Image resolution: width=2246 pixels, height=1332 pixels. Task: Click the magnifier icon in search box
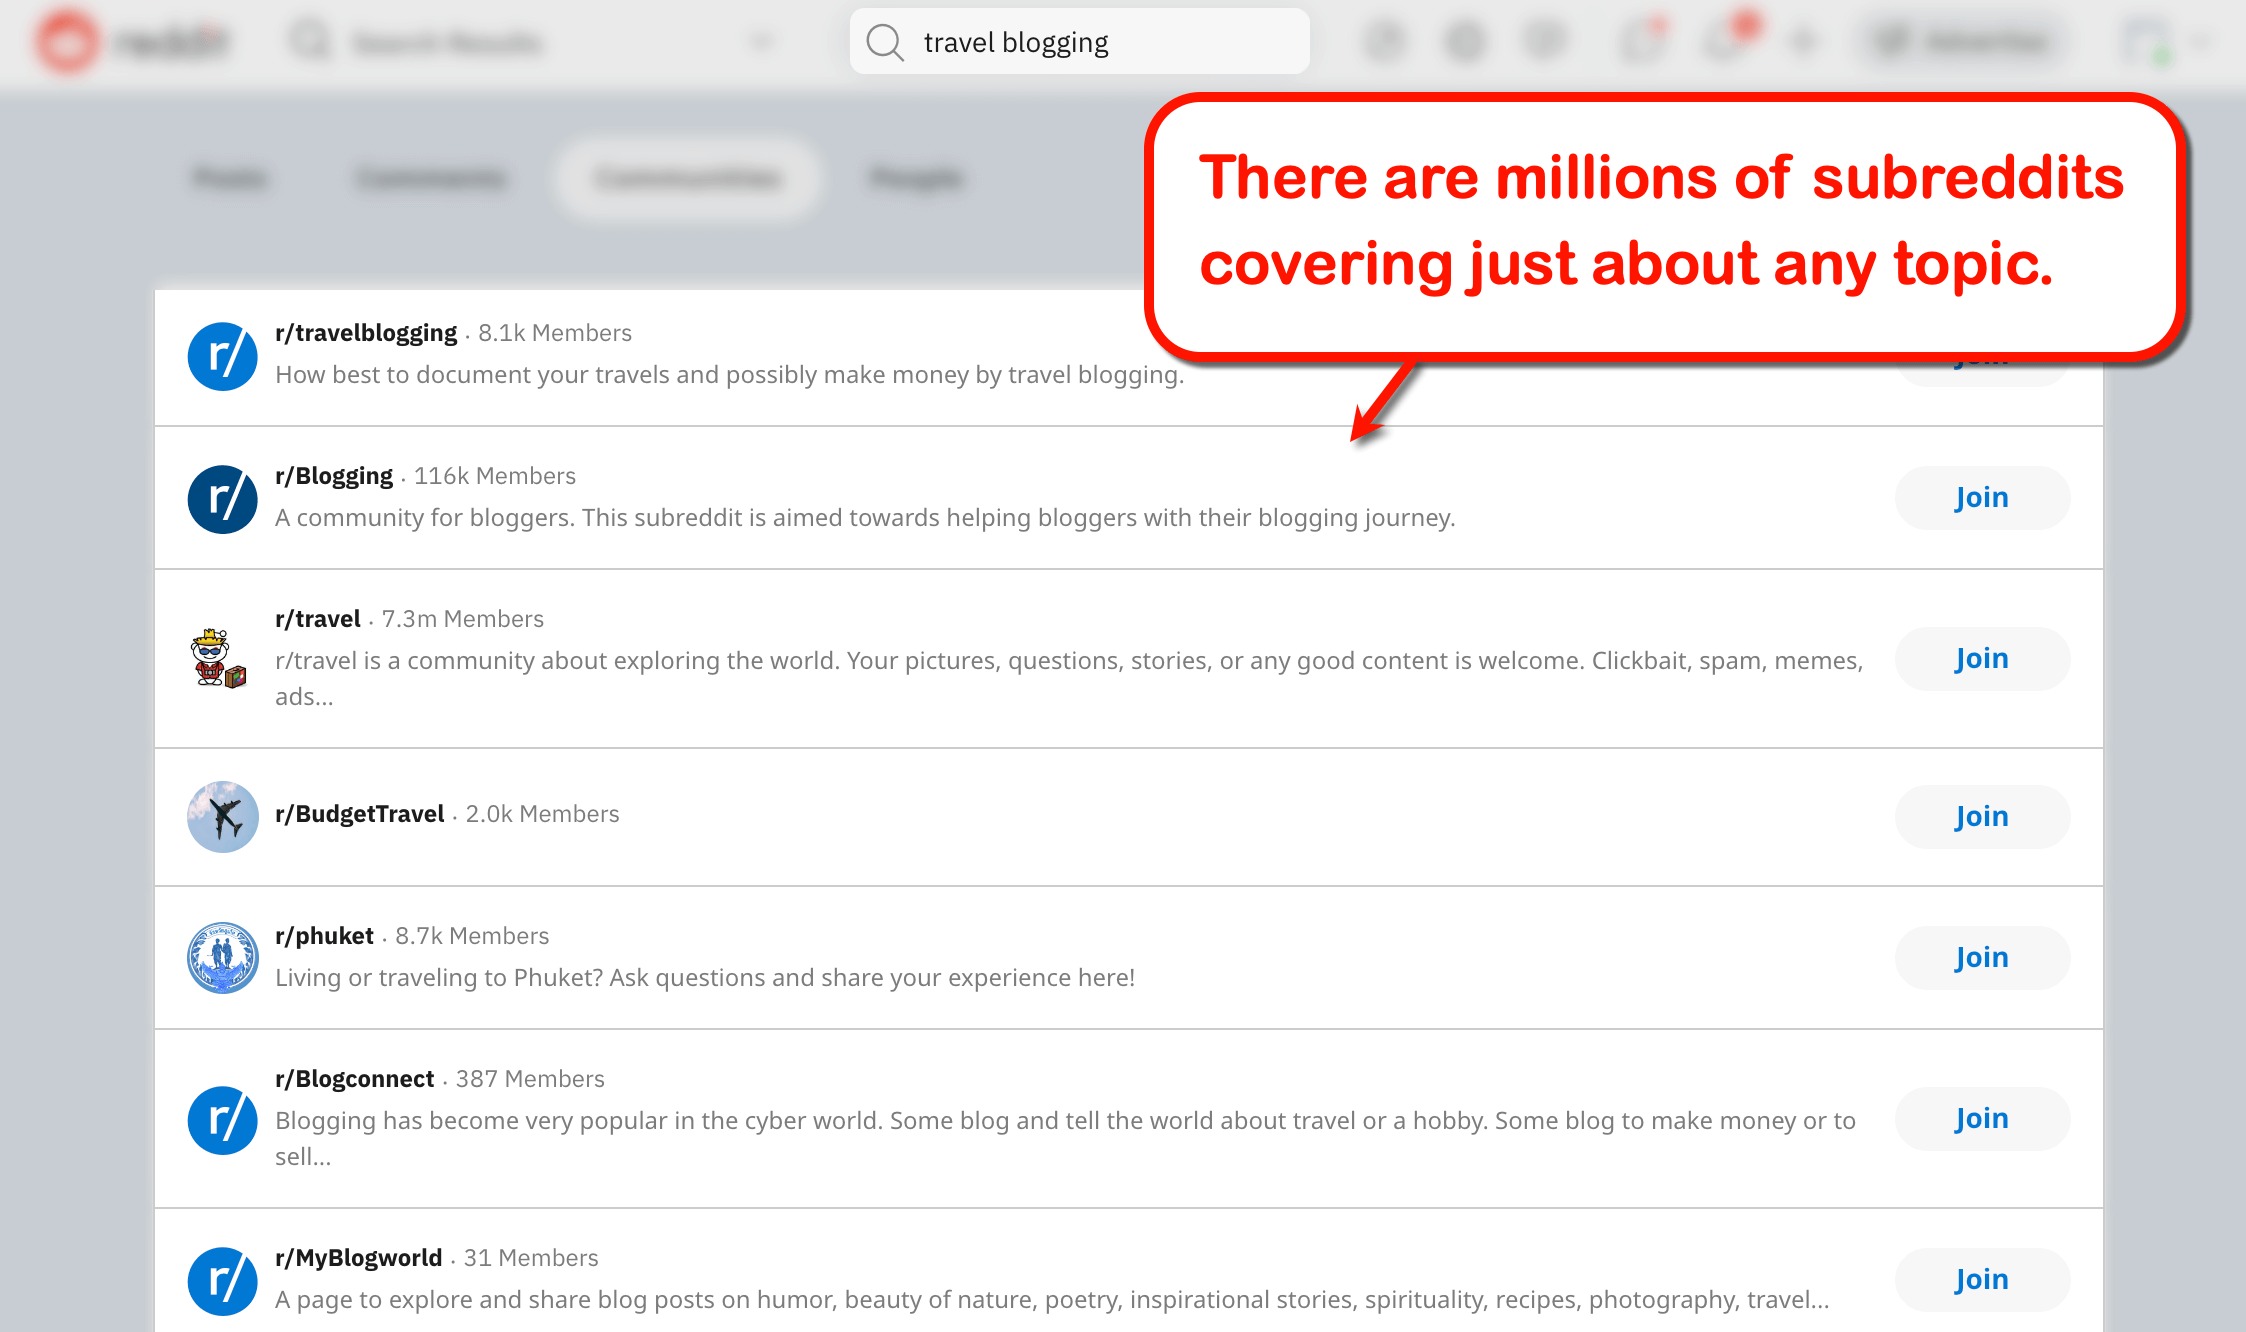tap(885, 42)
